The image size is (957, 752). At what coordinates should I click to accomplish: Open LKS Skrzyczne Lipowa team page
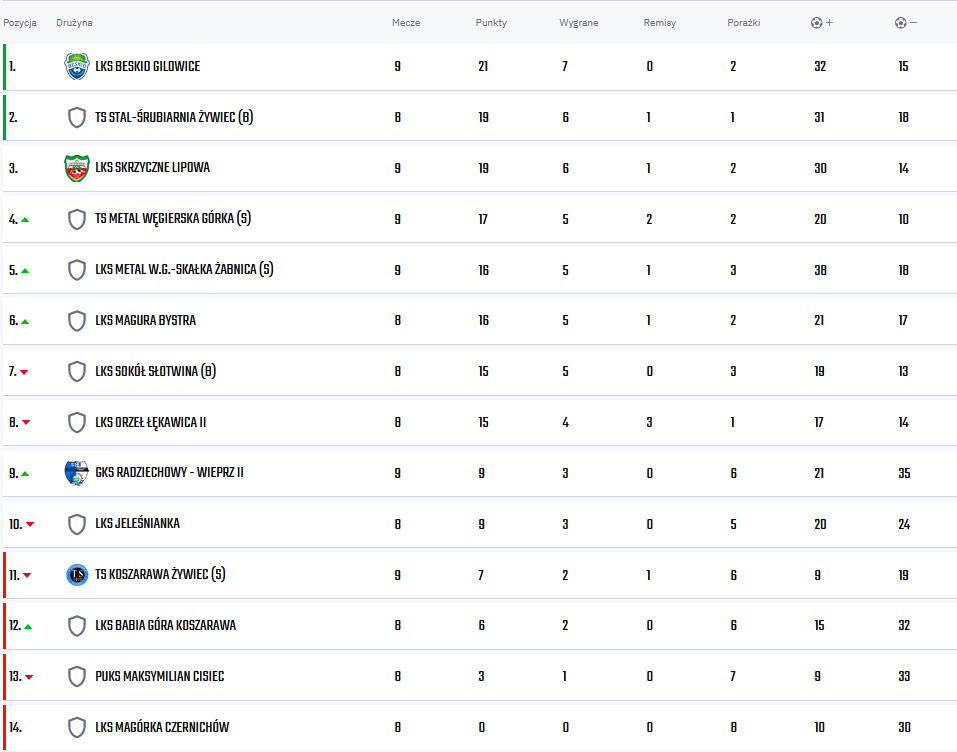tap(153, 168)
